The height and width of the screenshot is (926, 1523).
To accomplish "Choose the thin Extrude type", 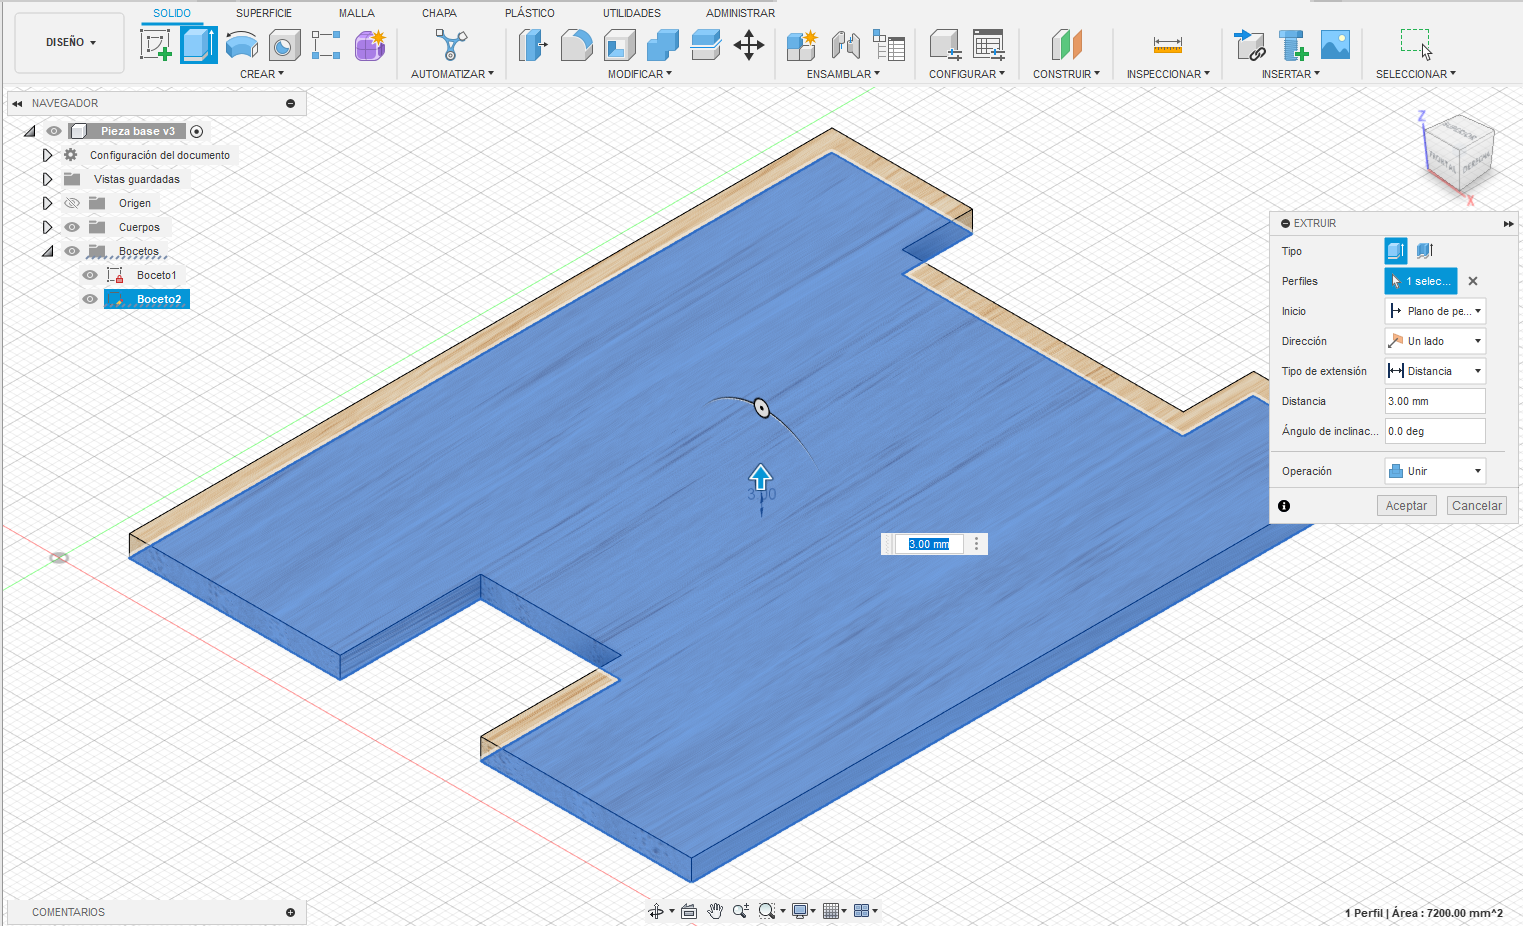I will 1425,251.
